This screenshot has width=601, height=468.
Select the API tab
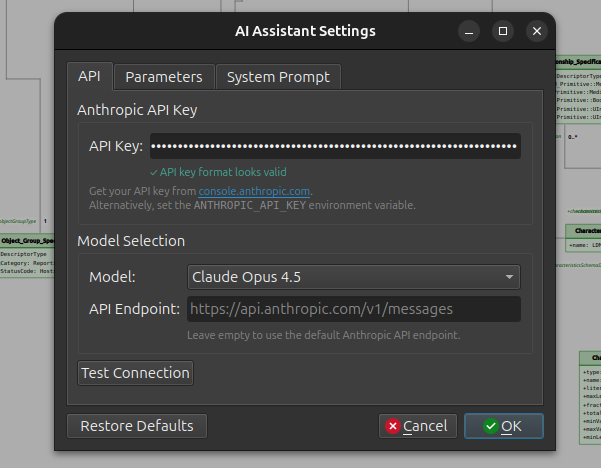coord(89,77)
